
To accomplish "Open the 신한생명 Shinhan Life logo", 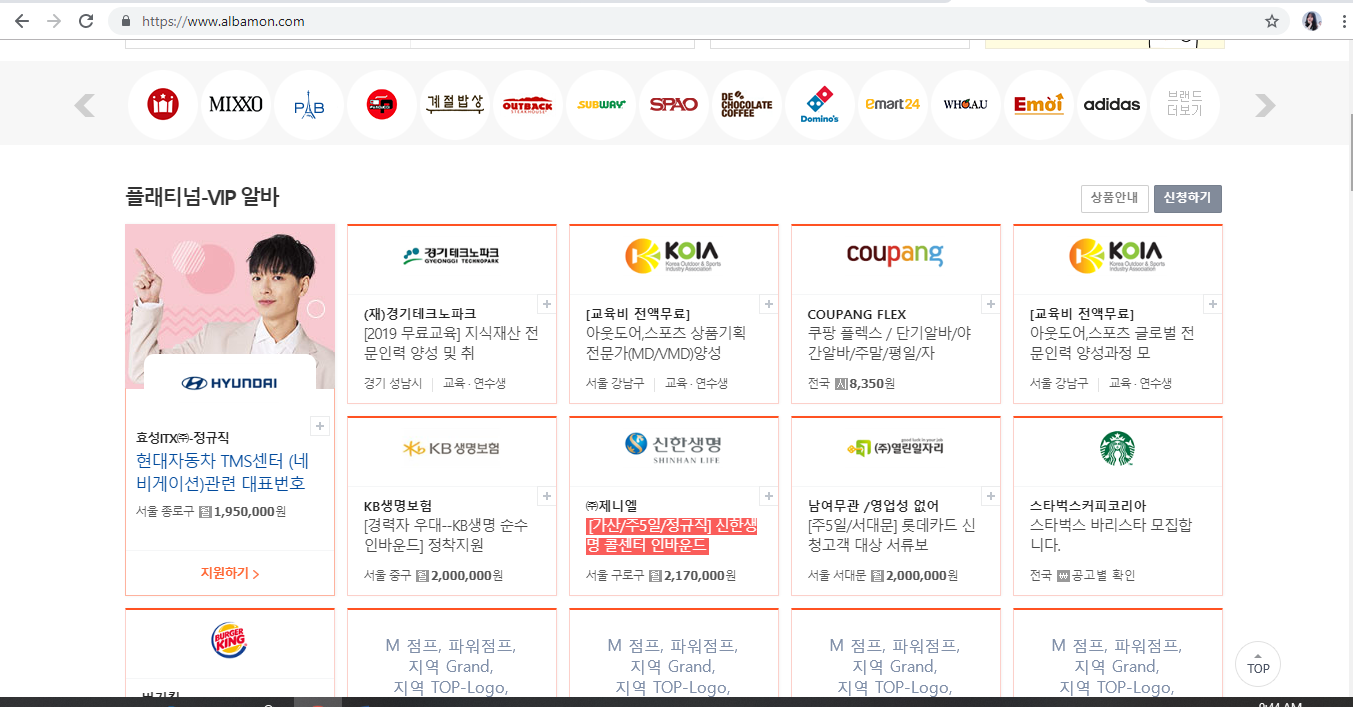I will 674,448.
